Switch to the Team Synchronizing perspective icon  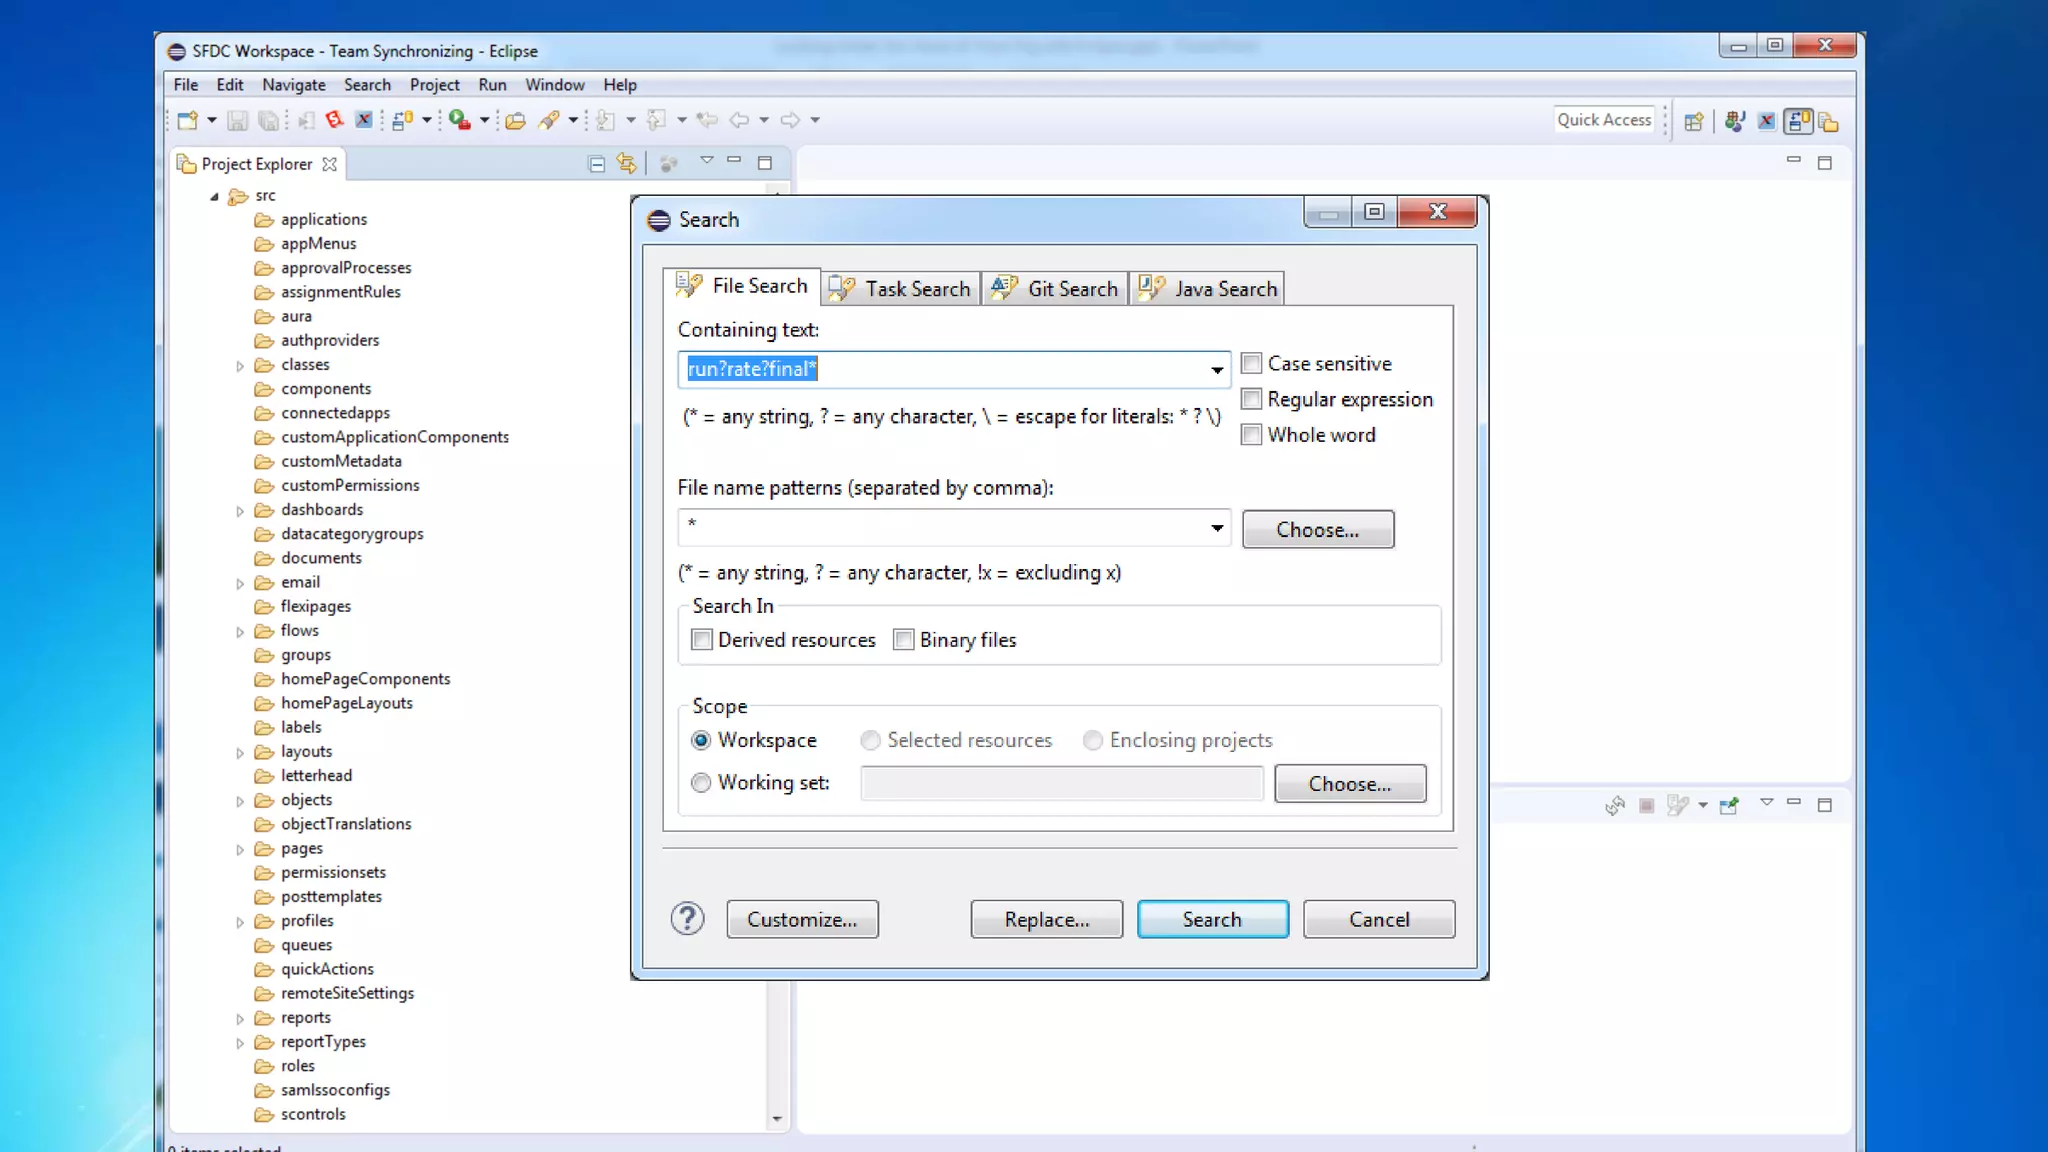1798,121
